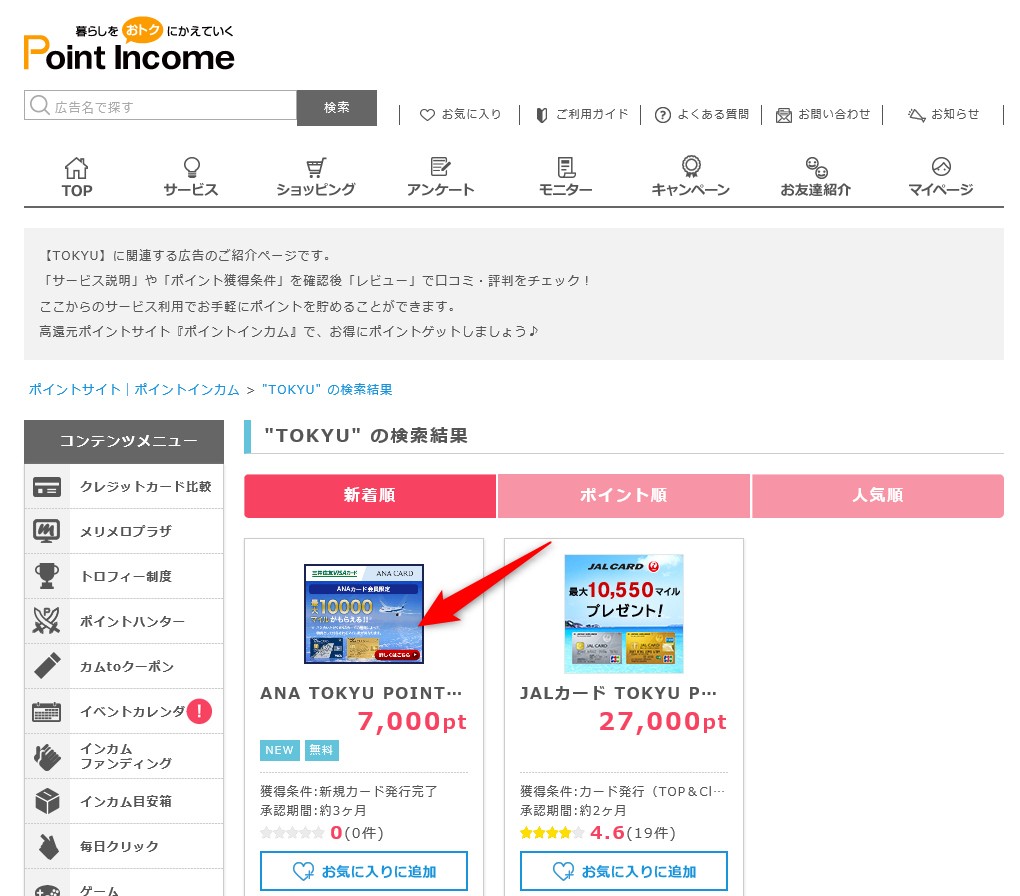Click the gauge icon above マイページ
The height and width of the screenshot is (896, 1020).
(941, 167)
